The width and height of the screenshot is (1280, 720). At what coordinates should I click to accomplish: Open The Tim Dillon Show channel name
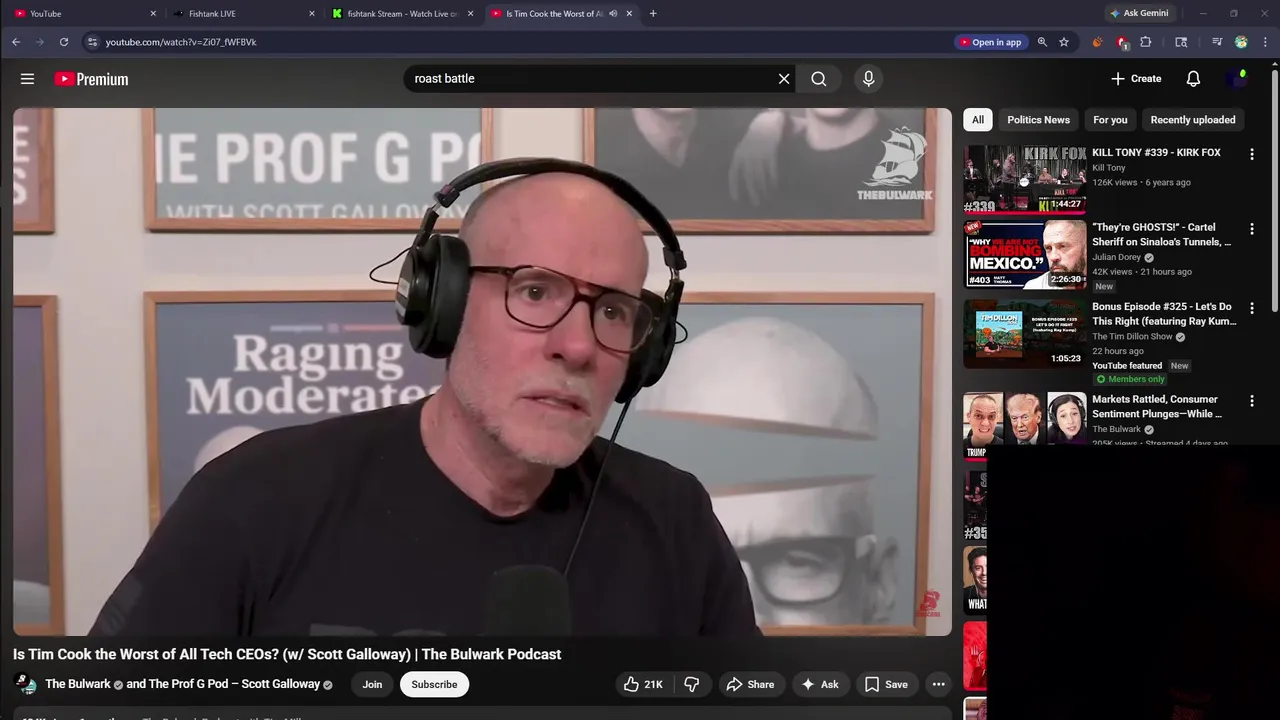(x=1132, y=337)
